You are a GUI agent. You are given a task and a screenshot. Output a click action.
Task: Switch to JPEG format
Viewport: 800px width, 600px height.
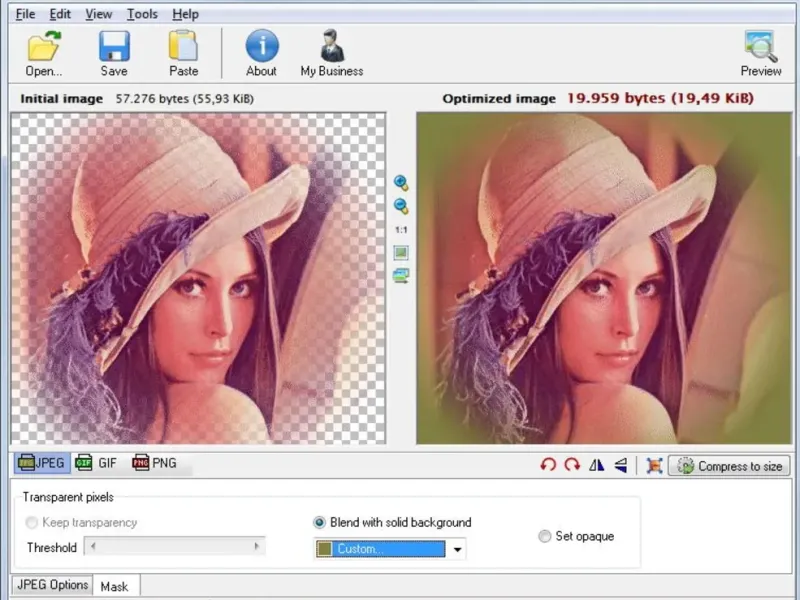42,463
